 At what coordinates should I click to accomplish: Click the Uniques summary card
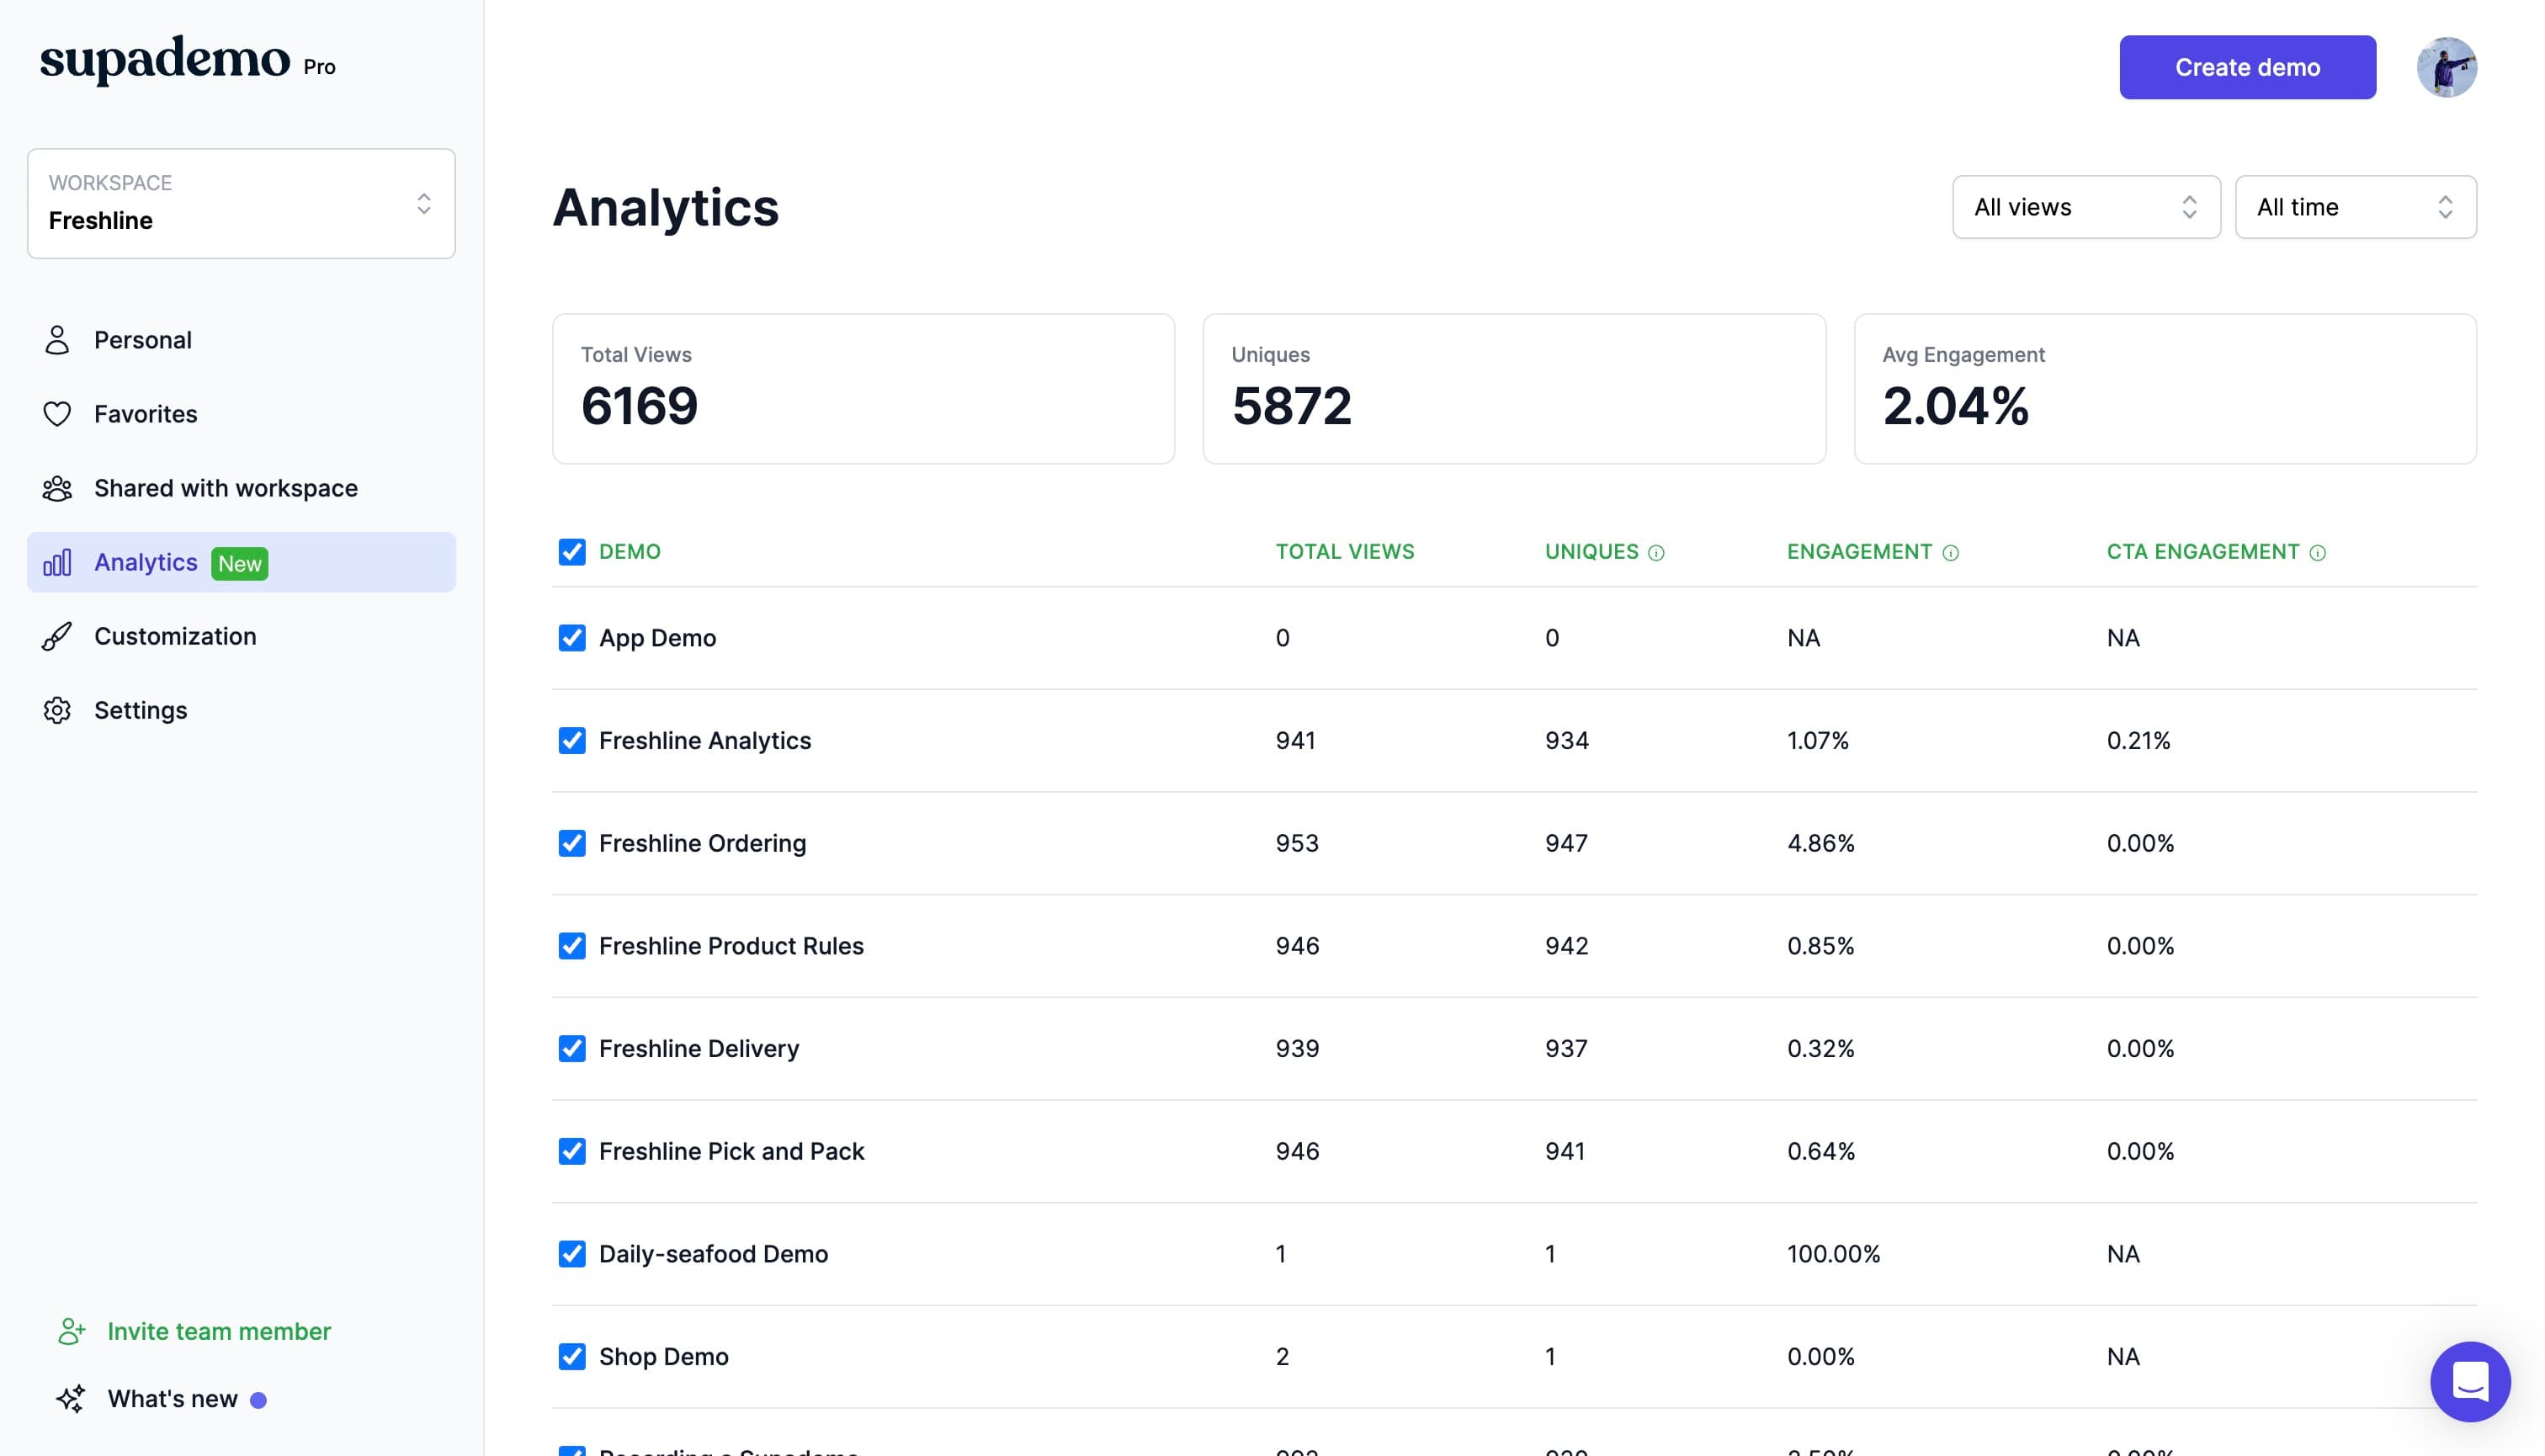pyautogui.click(x=1514, y=389)
